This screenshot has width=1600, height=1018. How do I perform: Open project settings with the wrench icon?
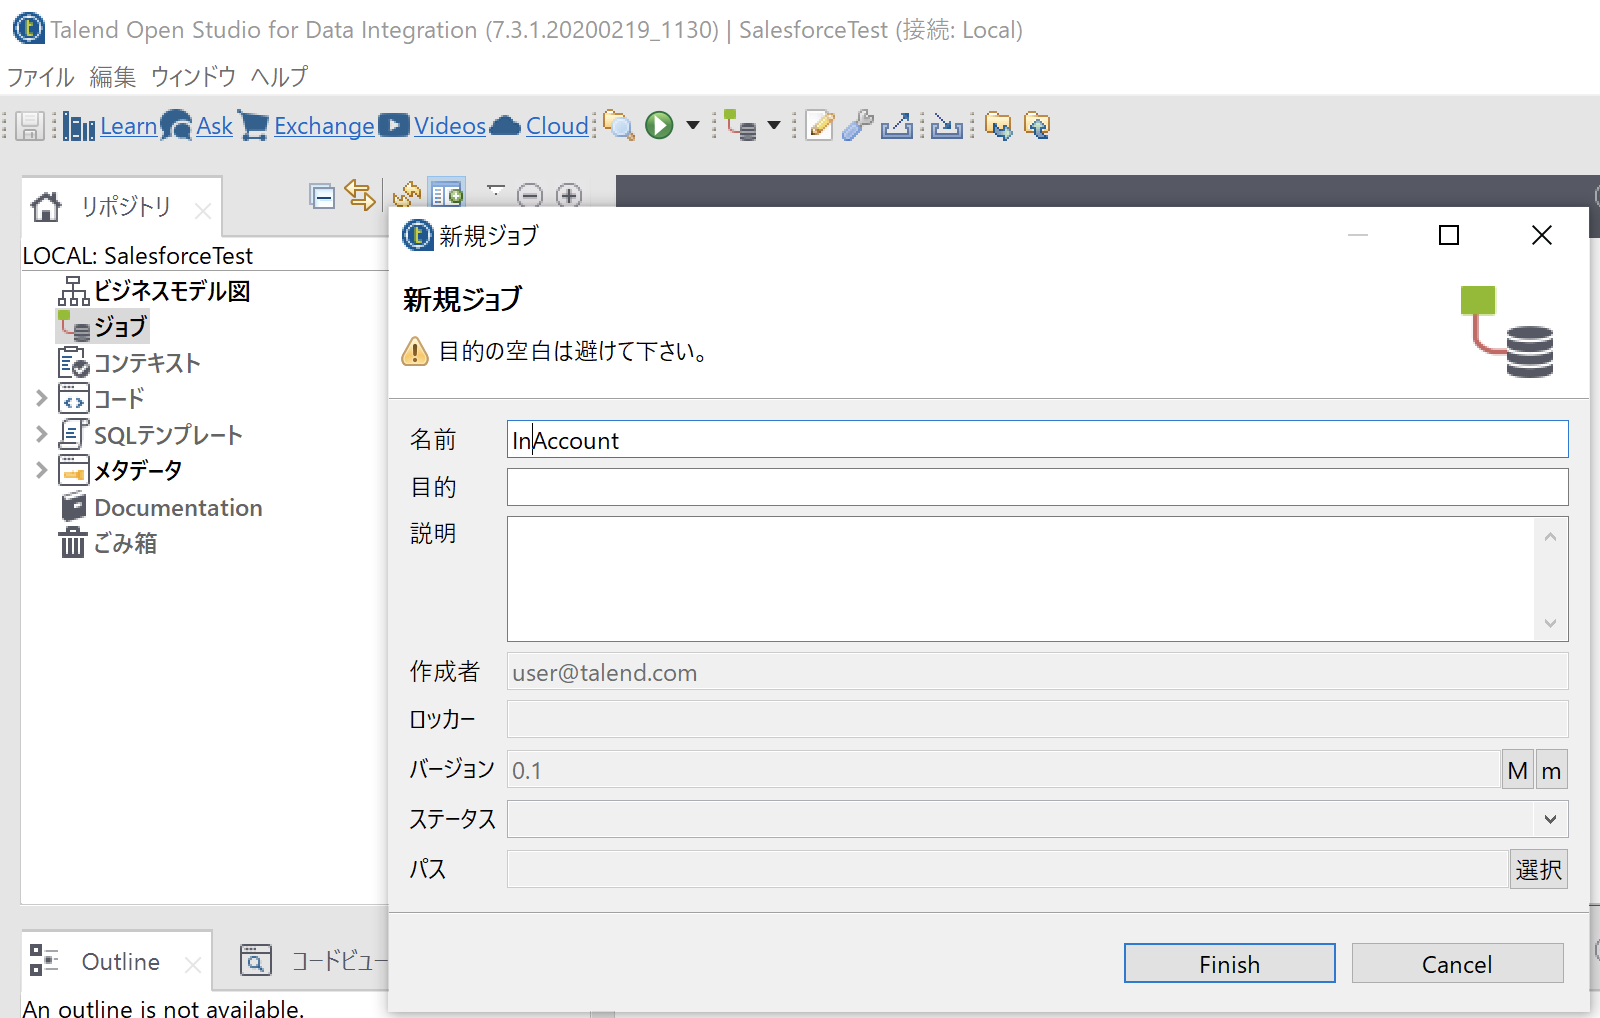857,126
